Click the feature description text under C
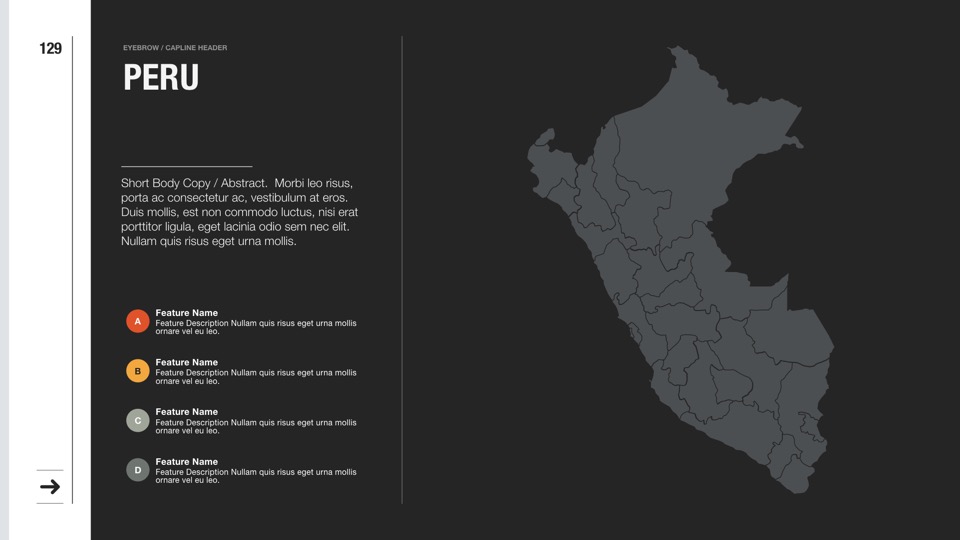Image resolution: width=960 pixels, height=540 pixels. tap(255, 426)
